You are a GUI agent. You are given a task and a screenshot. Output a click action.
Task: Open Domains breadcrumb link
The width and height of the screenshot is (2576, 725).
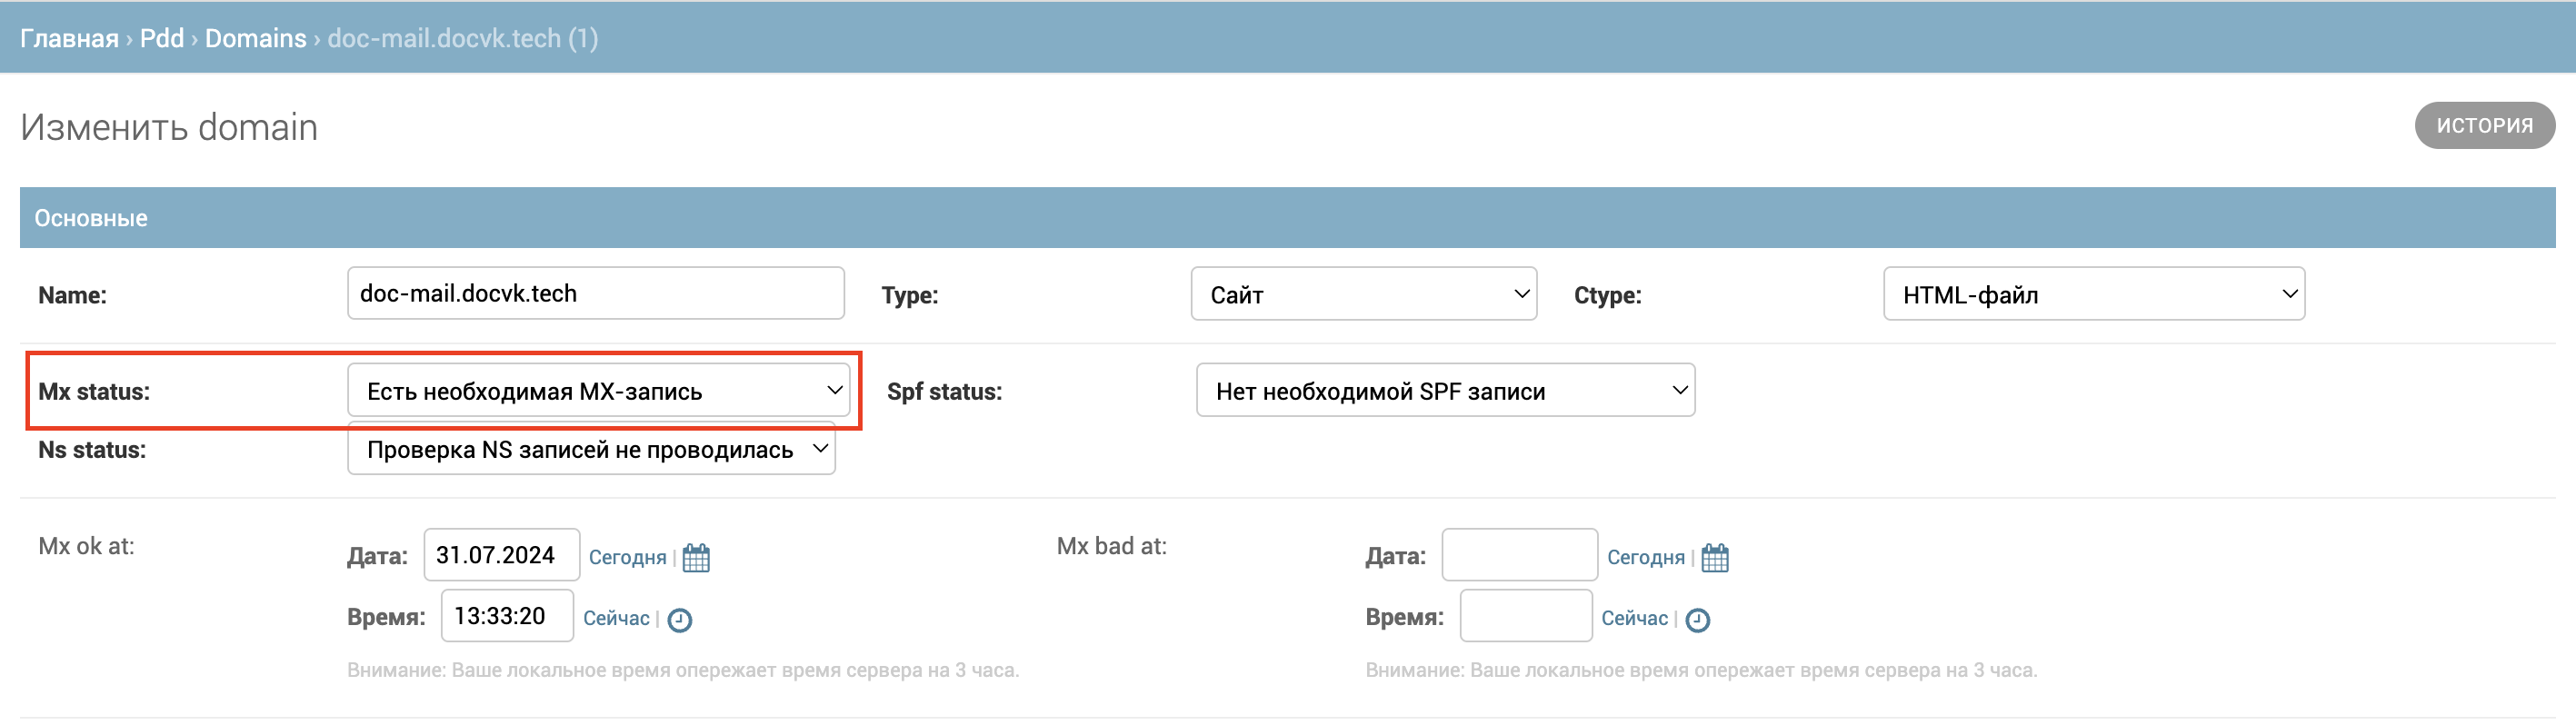tap(255, 38)
